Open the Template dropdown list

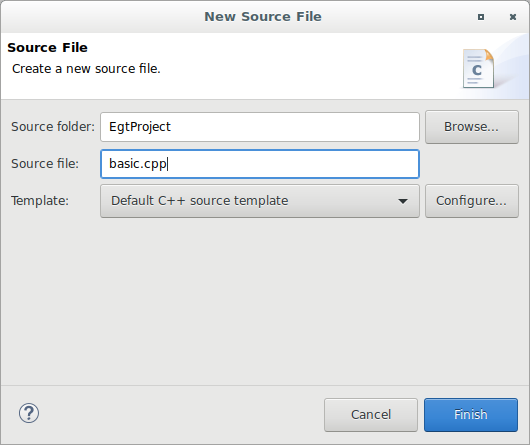pyautogui.click(x=260, y=201)
